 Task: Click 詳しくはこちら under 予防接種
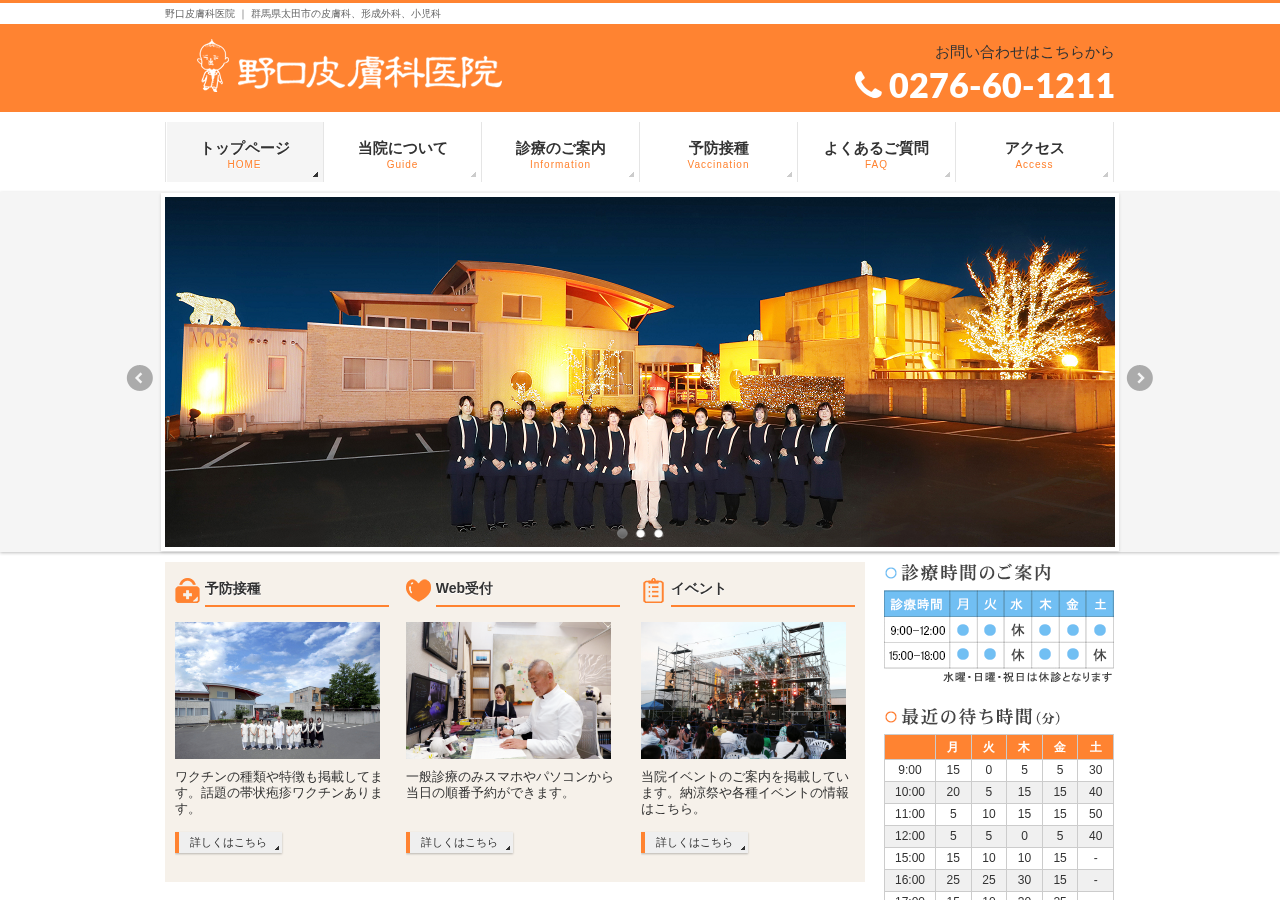[228, 843]
